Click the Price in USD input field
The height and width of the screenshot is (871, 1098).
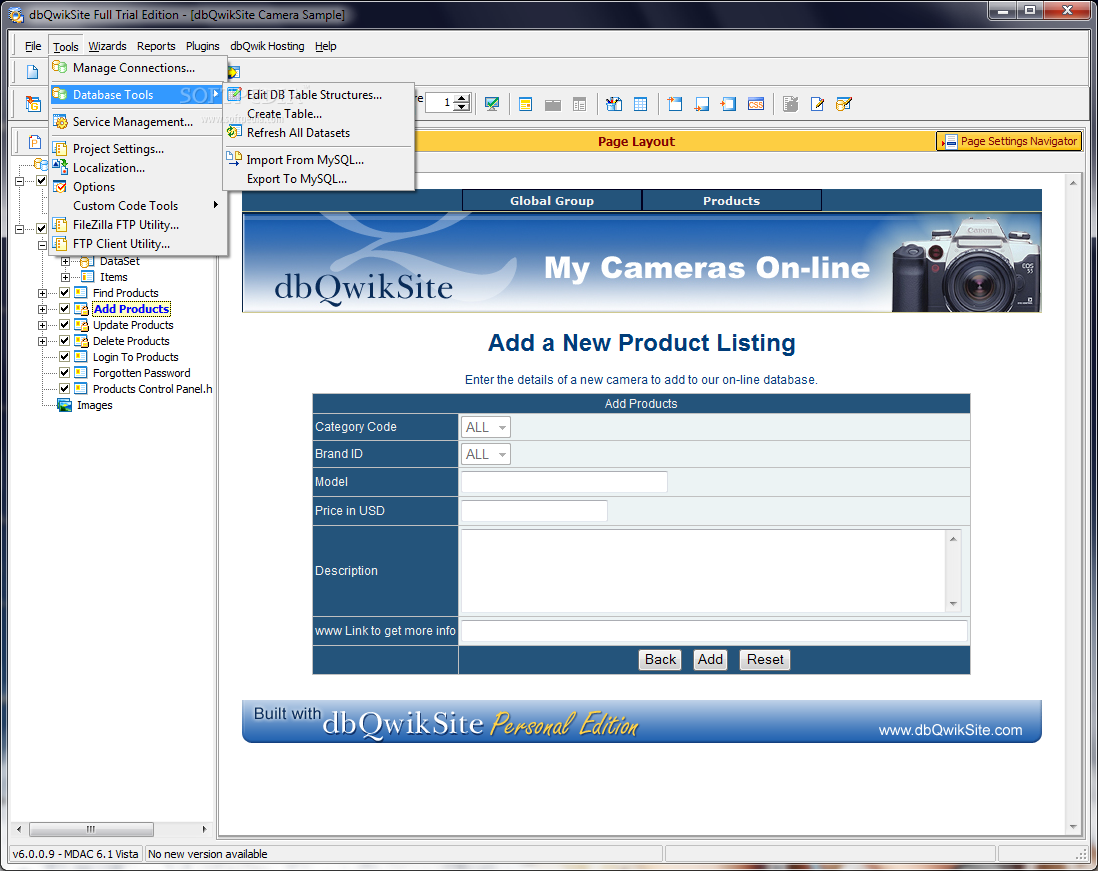tap(534, 510)
